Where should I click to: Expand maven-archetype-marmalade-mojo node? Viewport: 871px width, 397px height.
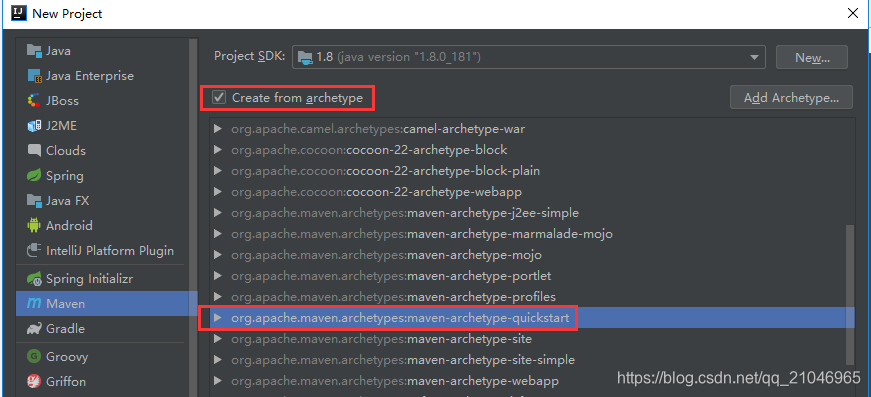218,234
